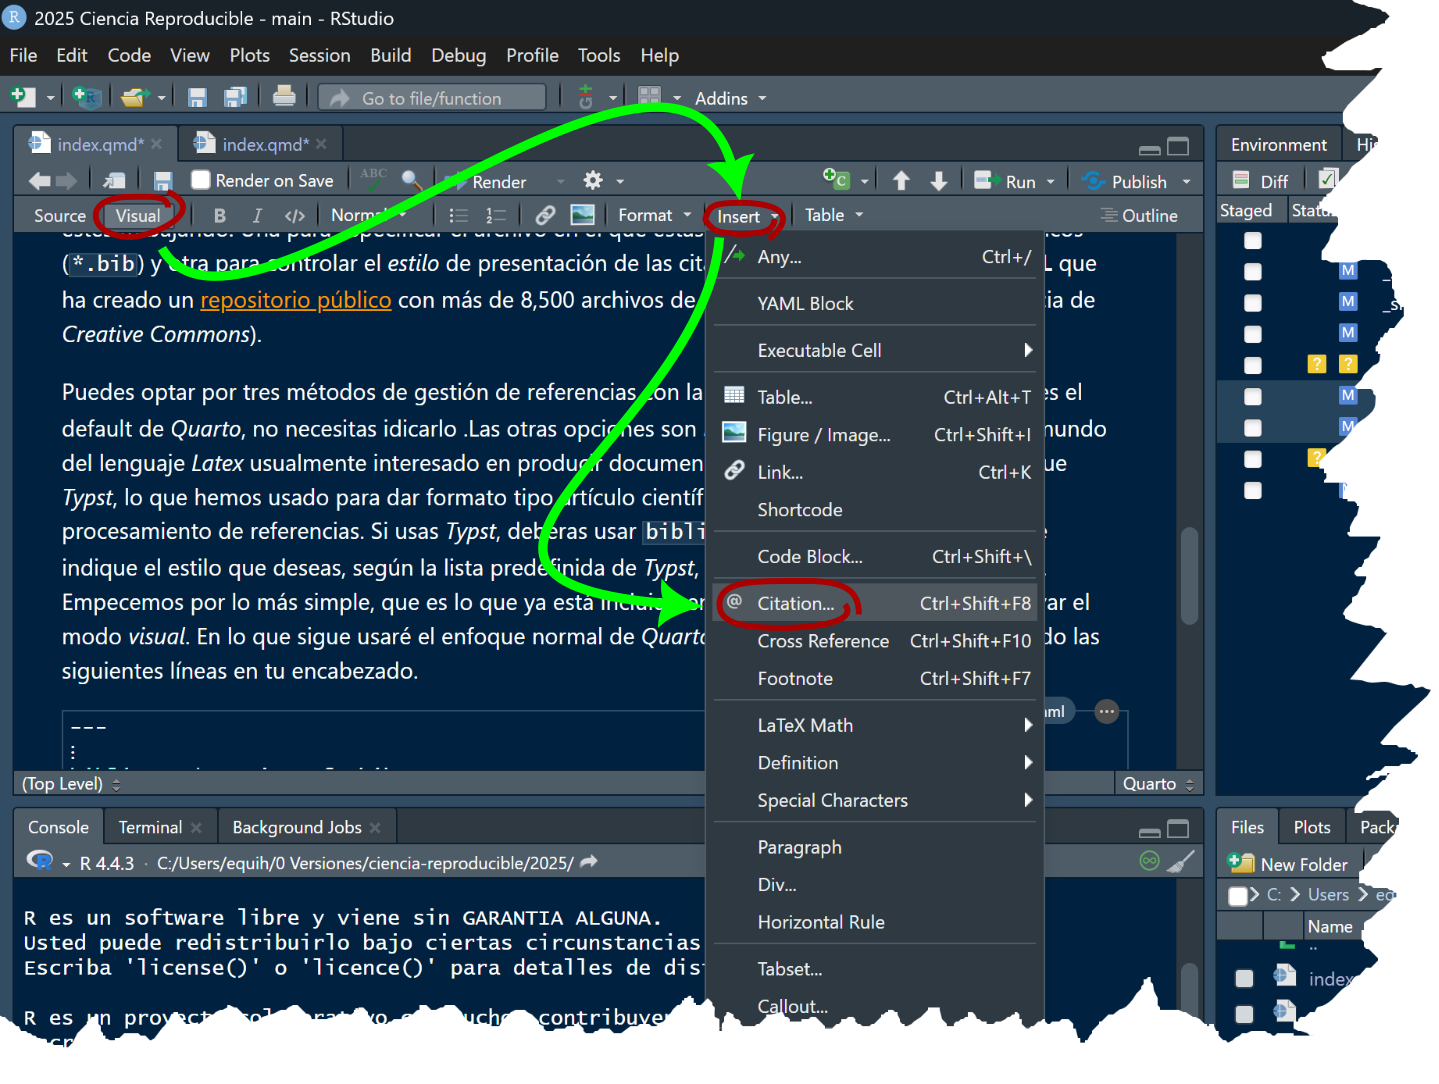Switch to the Terminal tab
Image resolution: width=1439 pixels, height=1084 pixels.
(x=150, y=828)
